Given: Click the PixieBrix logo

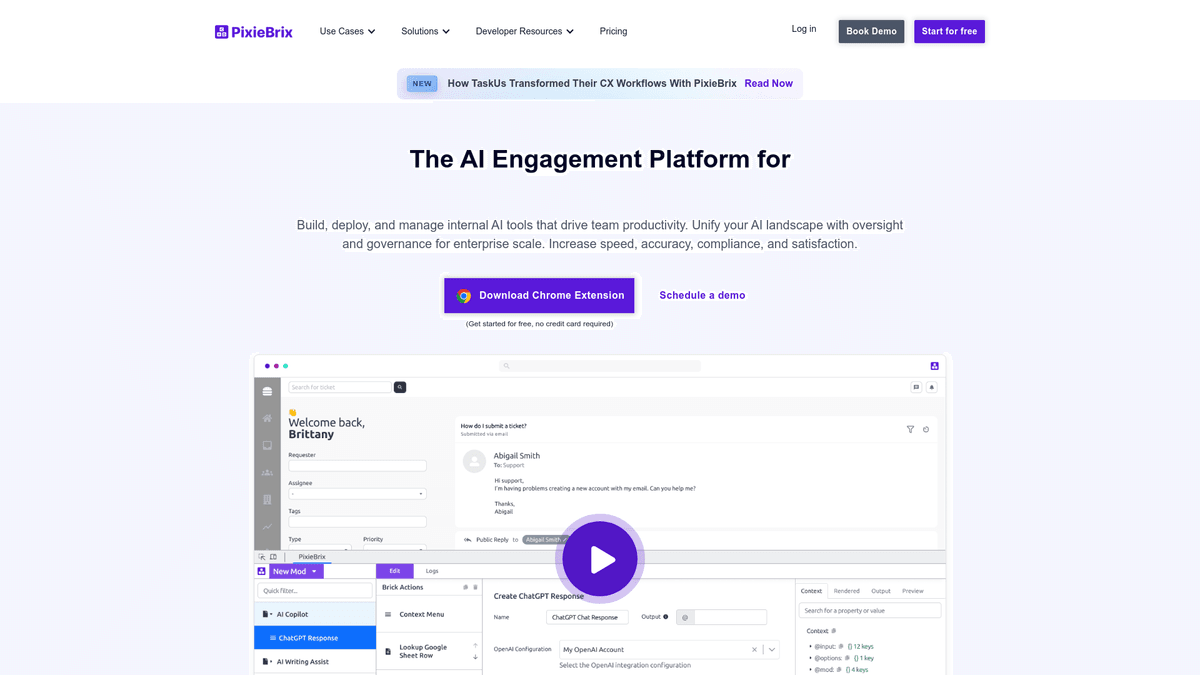Looking at the screenshot, I should tap(254, 32).
